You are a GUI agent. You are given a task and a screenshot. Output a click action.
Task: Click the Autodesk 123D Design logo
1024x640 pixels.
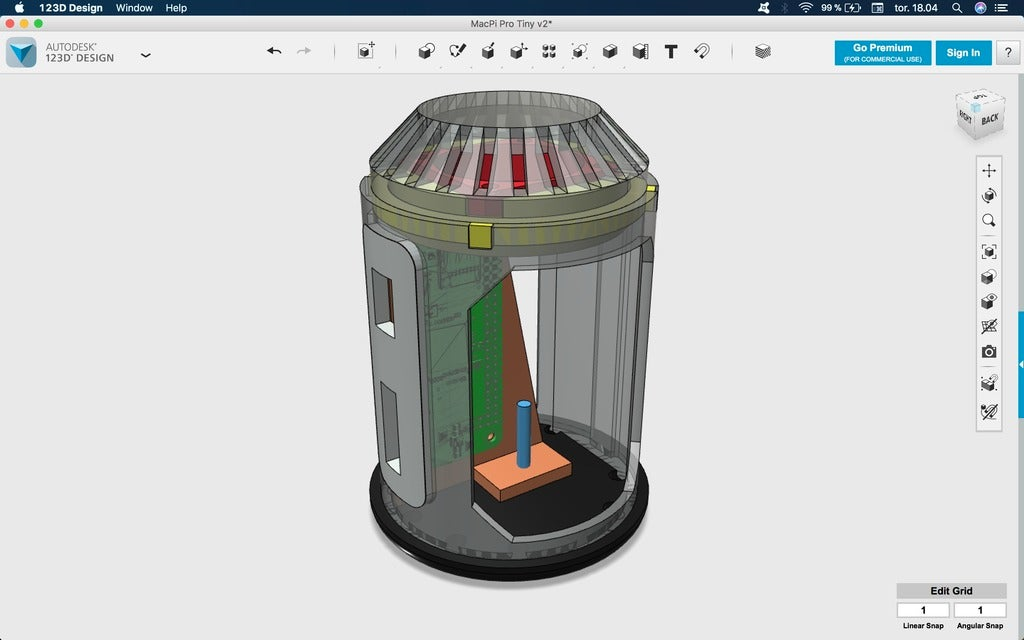22,52
